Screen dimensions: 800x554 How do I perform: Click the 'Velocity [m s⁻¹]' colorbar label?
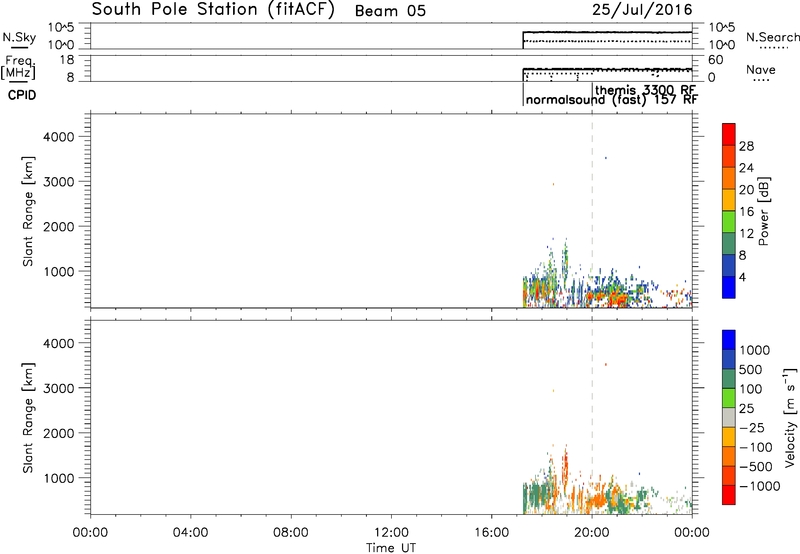[790, 418]
